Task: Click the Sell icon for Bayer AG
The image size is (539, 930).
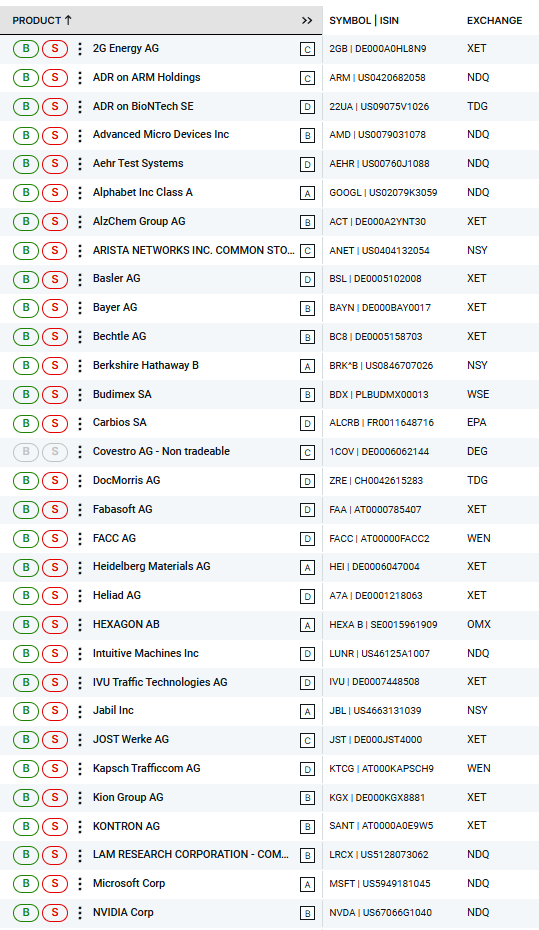Action: 55,308
